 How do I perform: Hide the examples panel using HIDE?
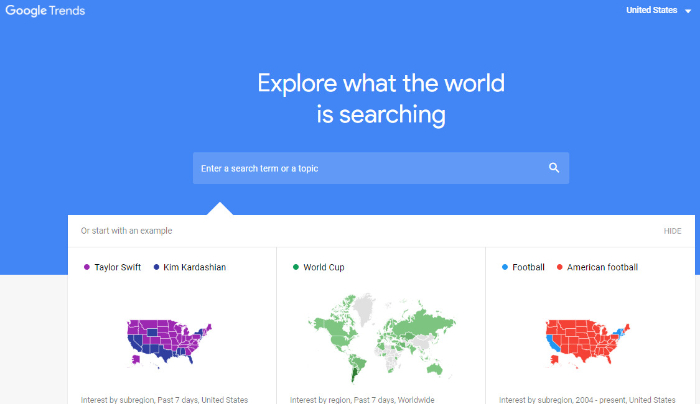(672, 231)
